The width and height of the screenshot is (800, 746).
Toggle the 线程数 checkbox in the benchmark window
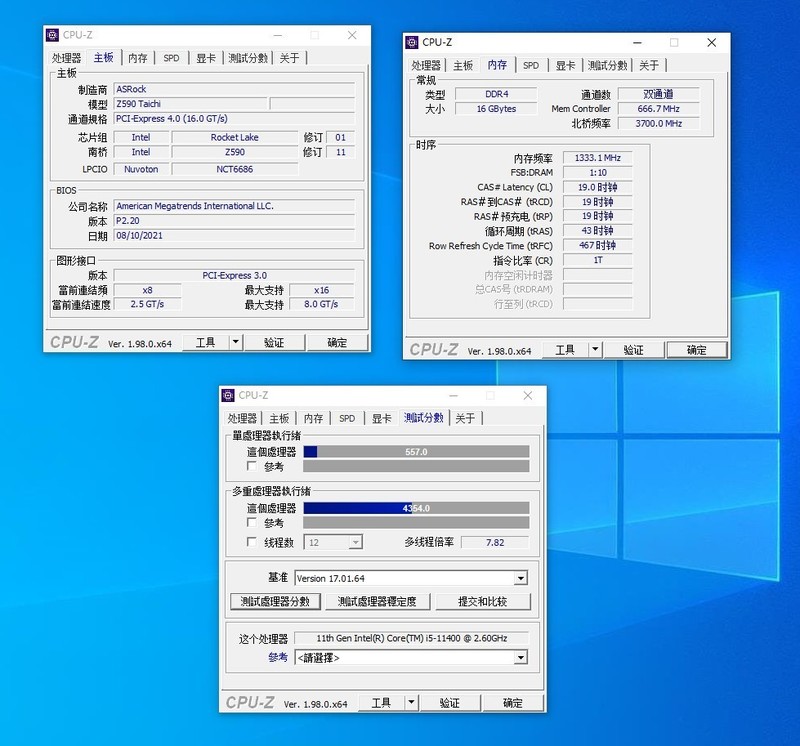[x=250, y=541]
